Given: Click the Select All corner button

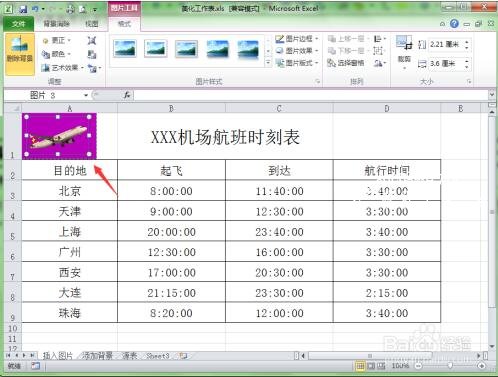Looking at the screenshot, I should click(x=13, y=108).
